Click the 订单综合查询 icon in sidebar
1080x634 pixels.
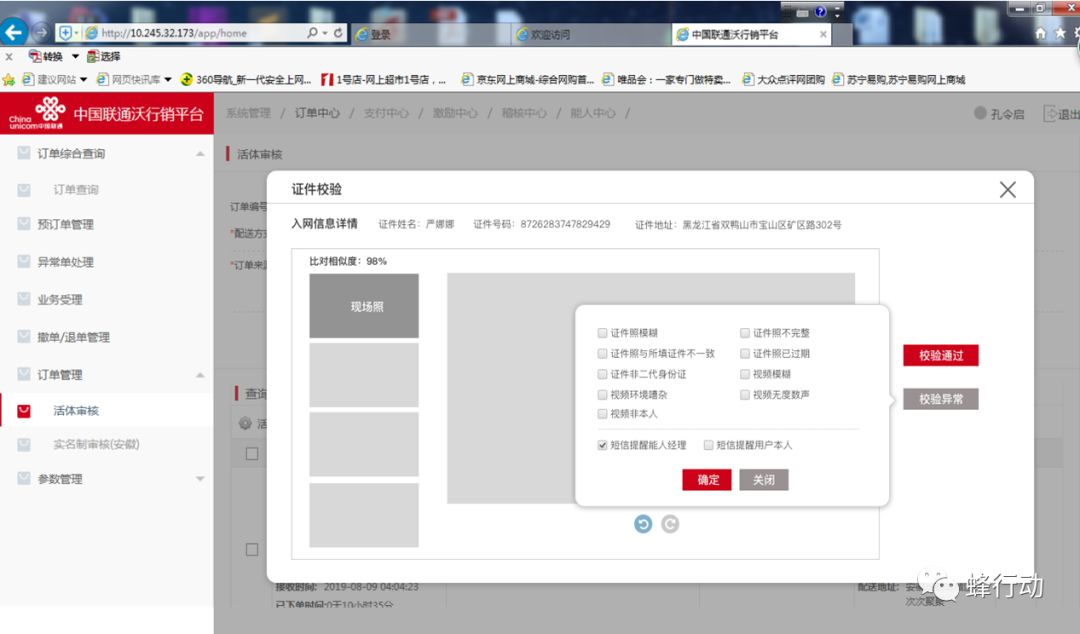coord(22,152)
